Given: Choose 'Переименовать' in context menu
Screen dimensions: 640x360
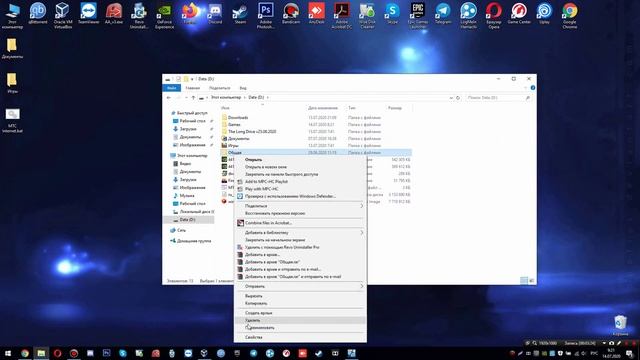Looking at the screenshot, I should tap(300, 328).
